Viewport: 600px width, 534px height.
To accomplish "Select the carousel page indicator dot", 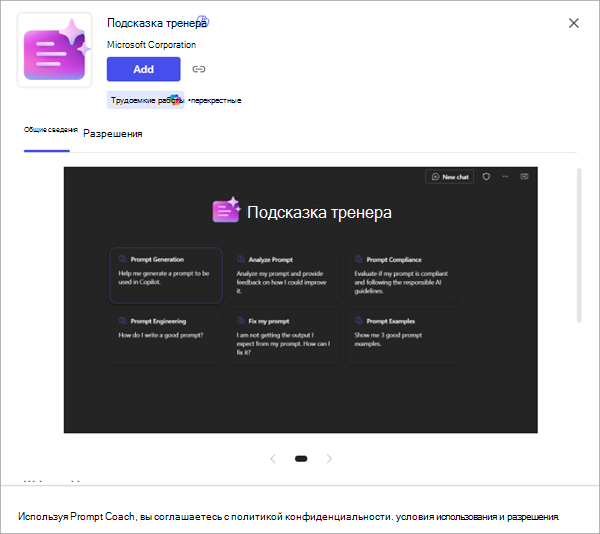I will coord(301,459).
